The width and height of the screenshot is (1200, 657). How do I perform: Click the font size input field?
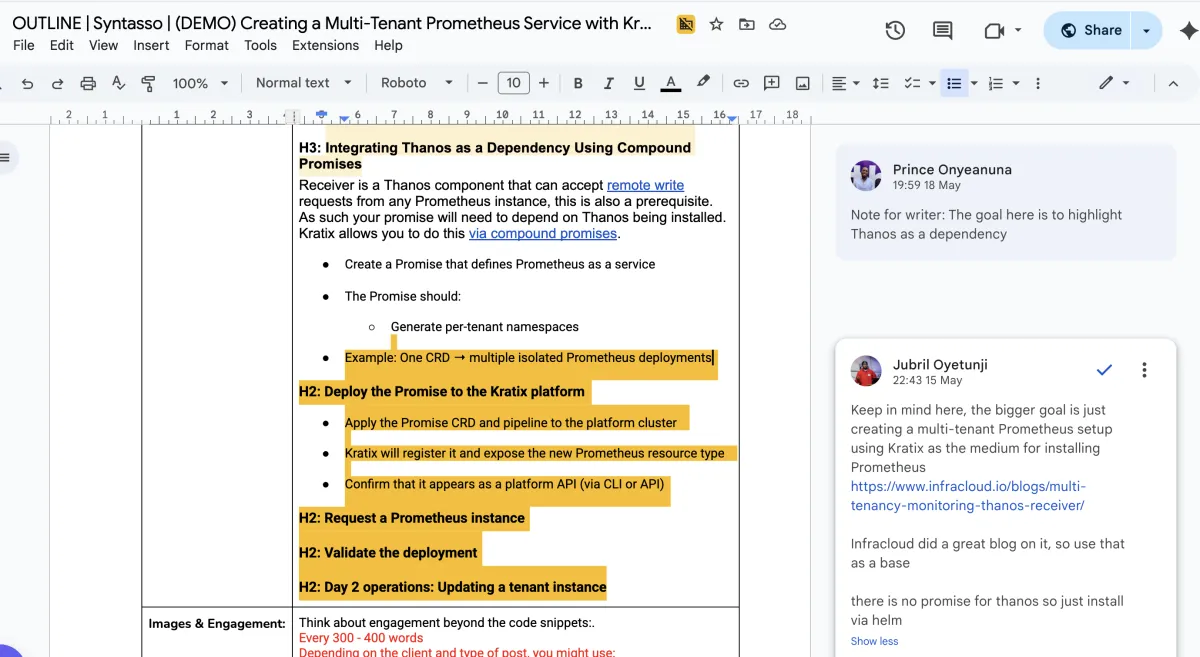(x=513, y=83)
